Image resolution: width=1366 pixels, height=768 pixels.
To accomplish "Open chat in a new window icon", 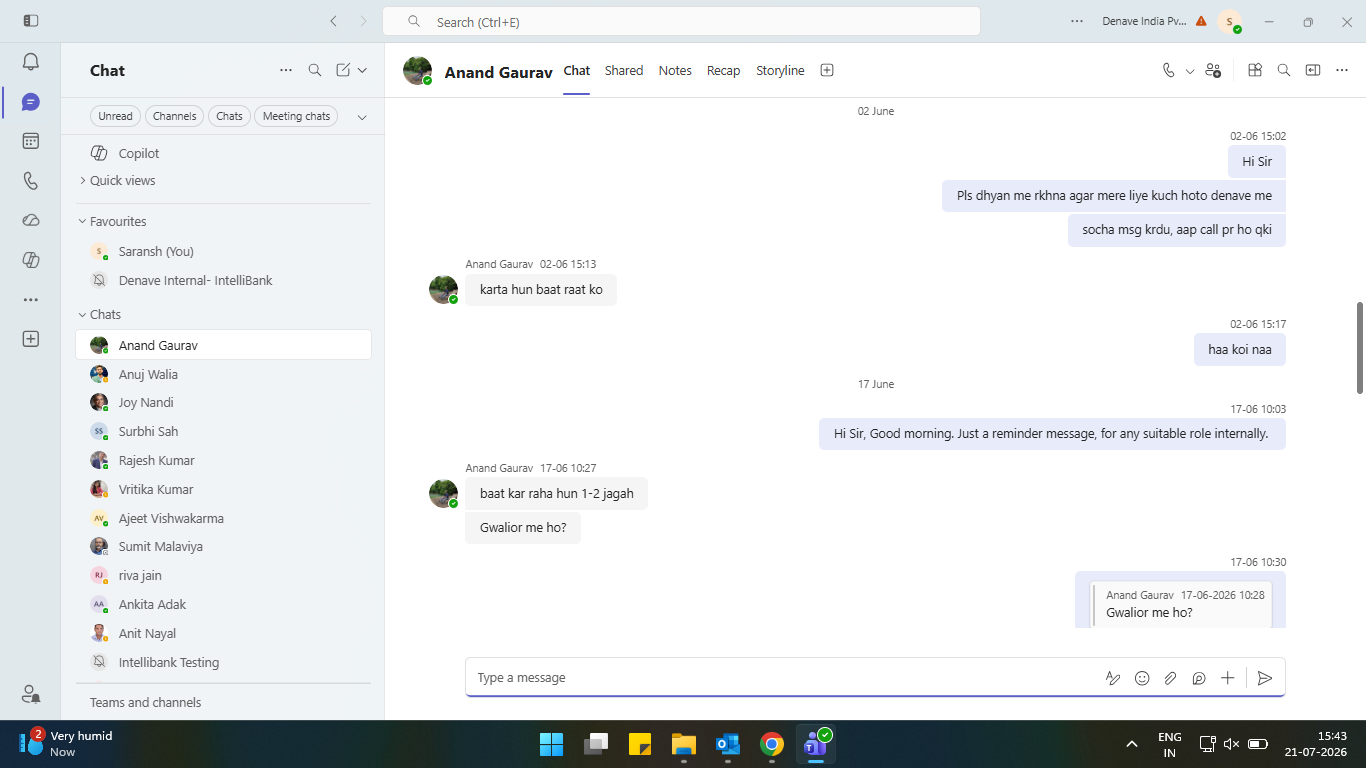I will [1313, 70].
